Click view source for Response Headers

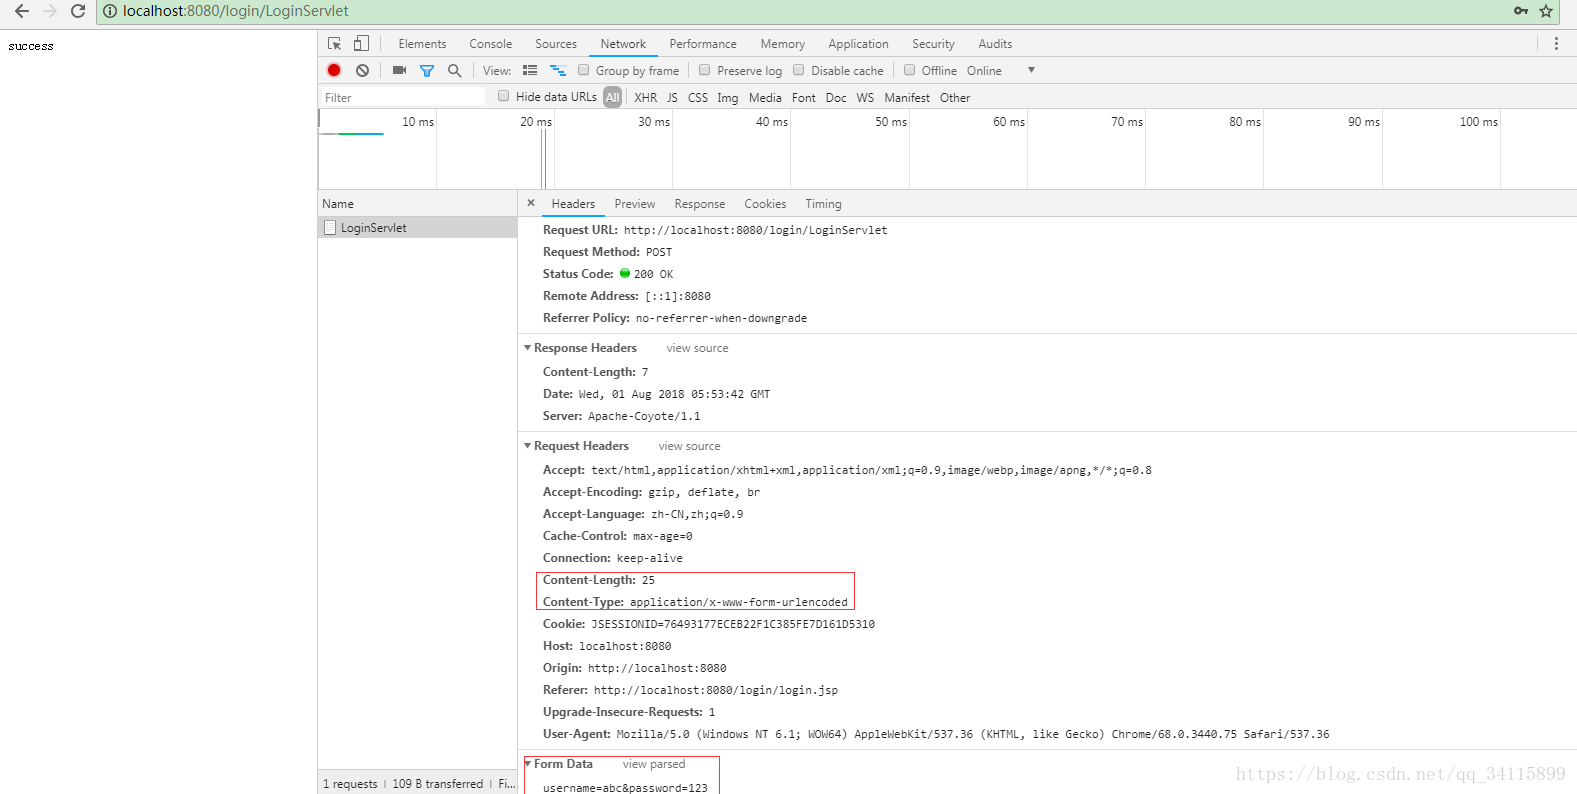point(697,348)
